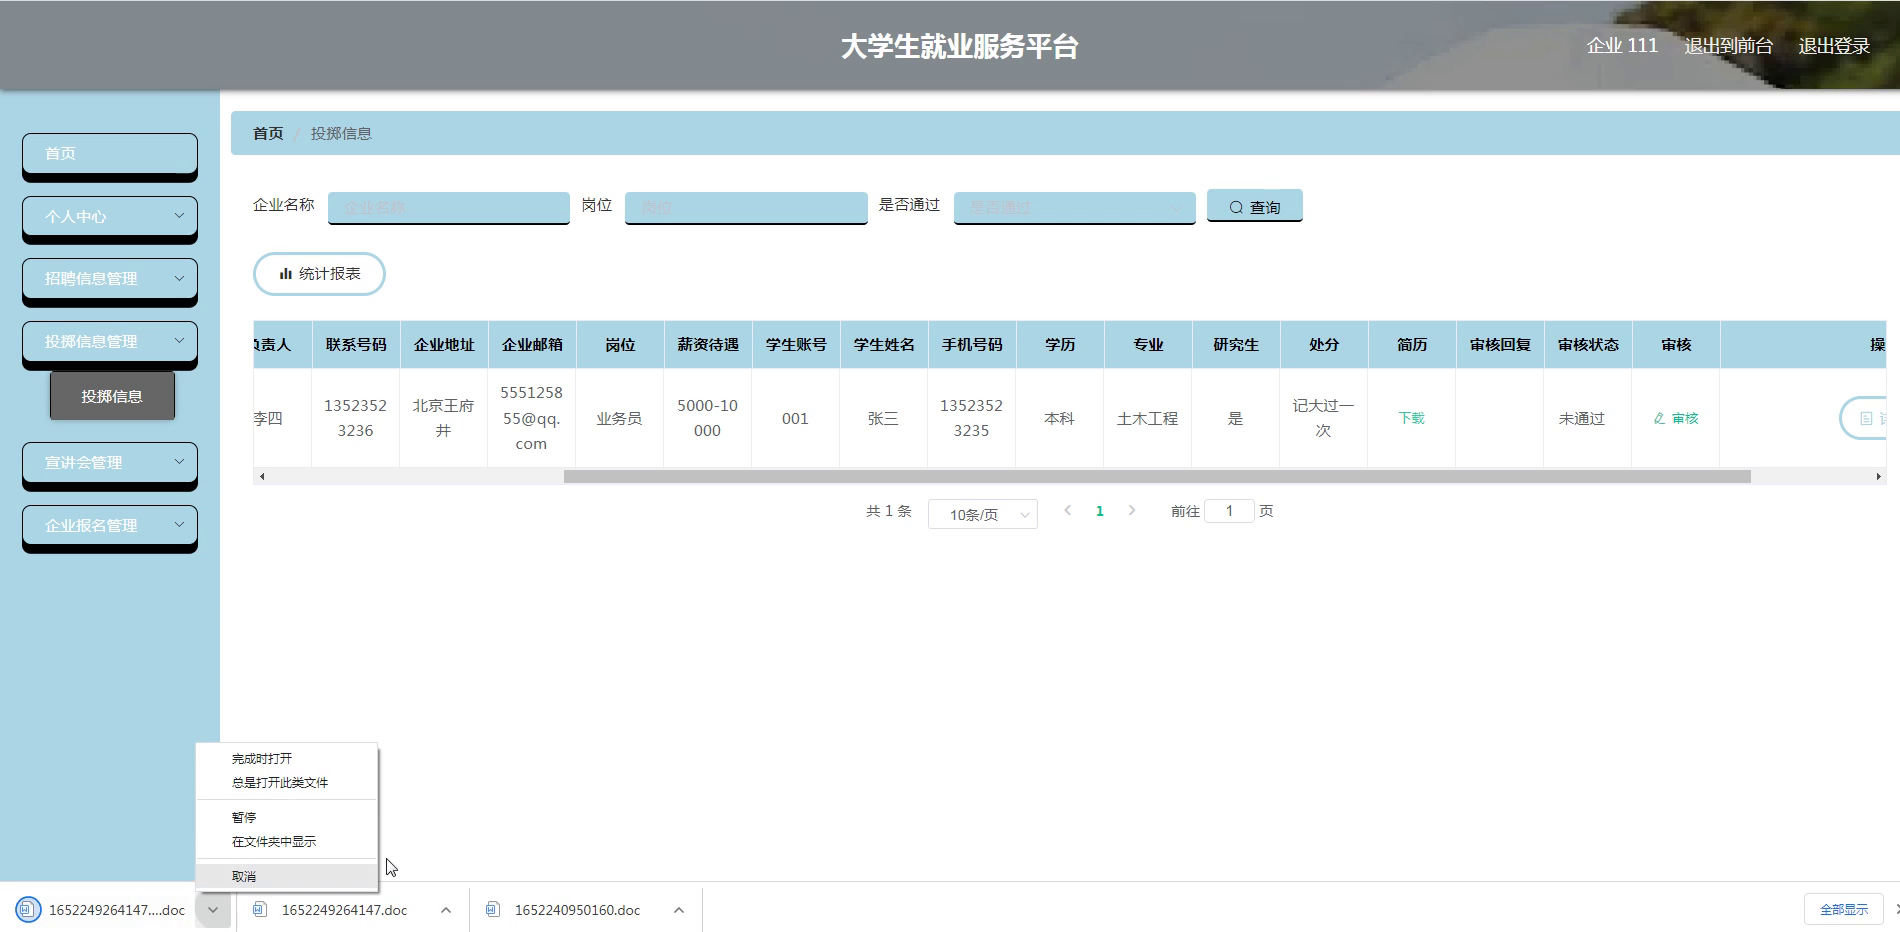The width and height of the screenshot is (1900, 932).
Task: Click 退出登录 to log out
Action: click(x=1834, y=46)
